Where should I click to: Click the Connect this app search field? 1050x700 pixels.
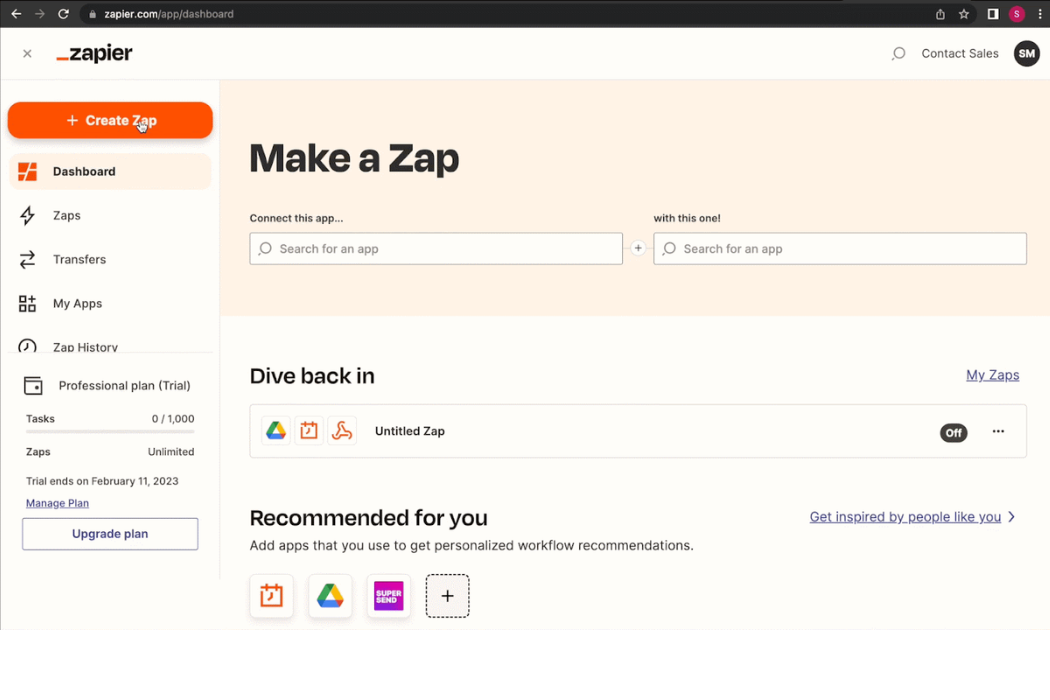[436, 249]
